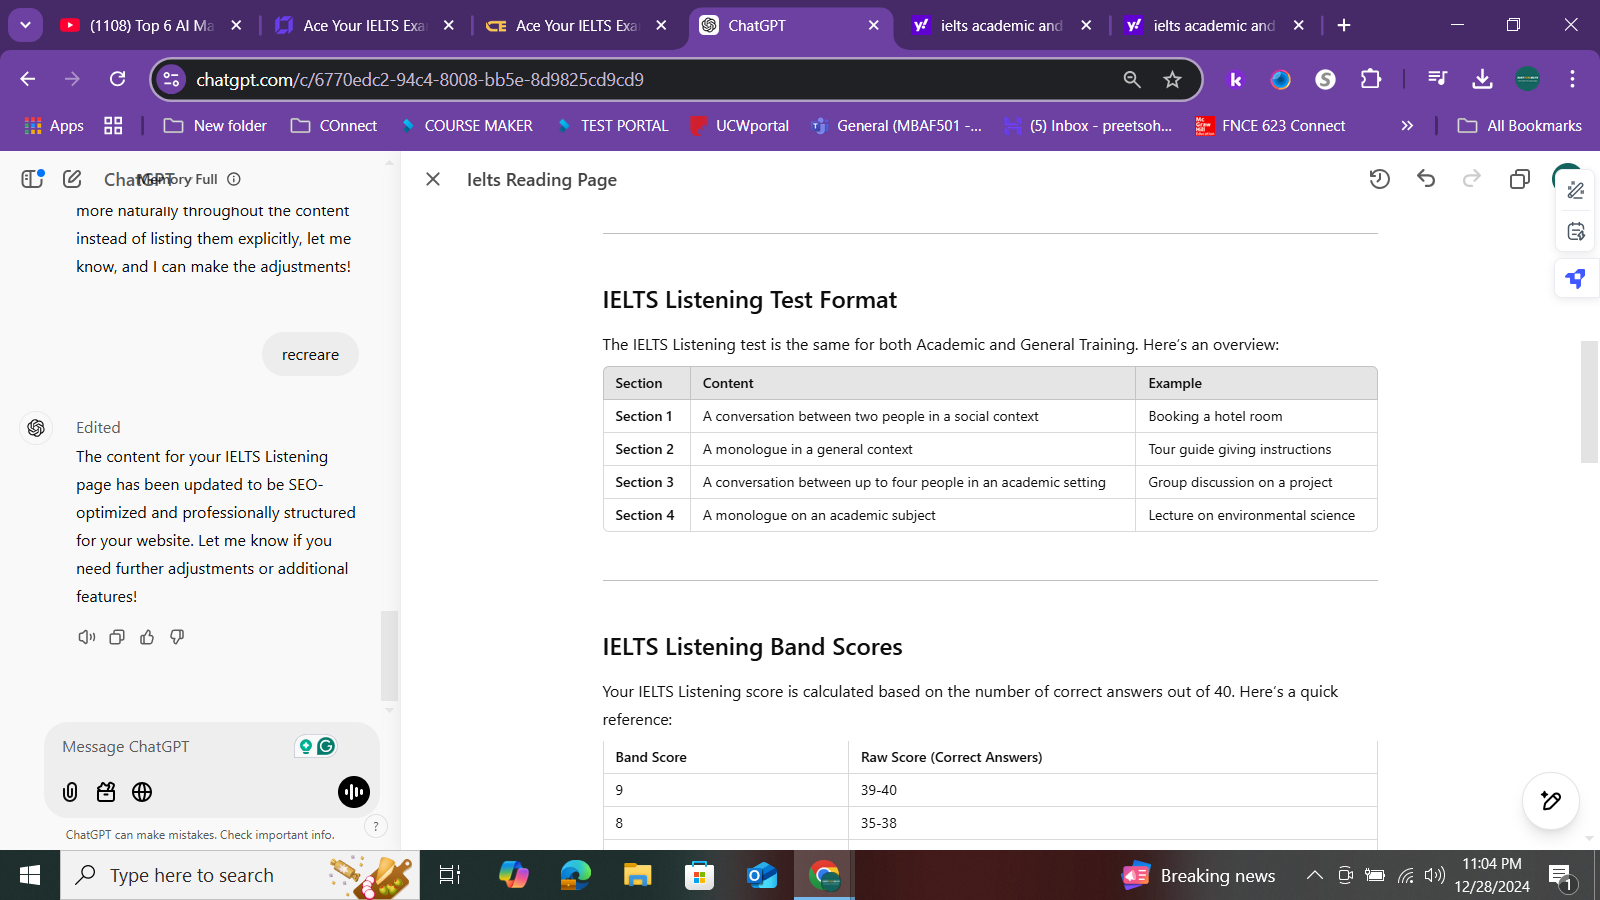Attach a file with paperclip icon
Viewport: 1600px width, 900px height.
[x=70, y=792]
